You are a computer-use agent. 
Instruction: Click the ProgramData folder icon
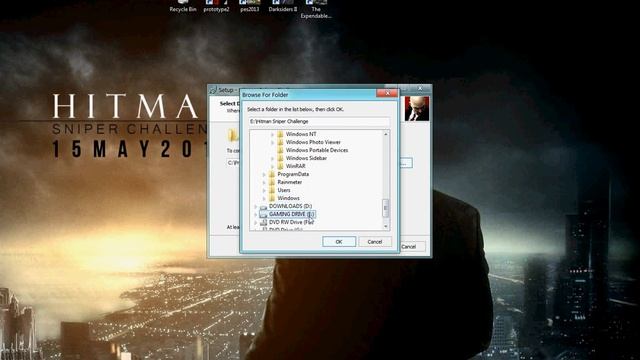[x=272, y=174]
